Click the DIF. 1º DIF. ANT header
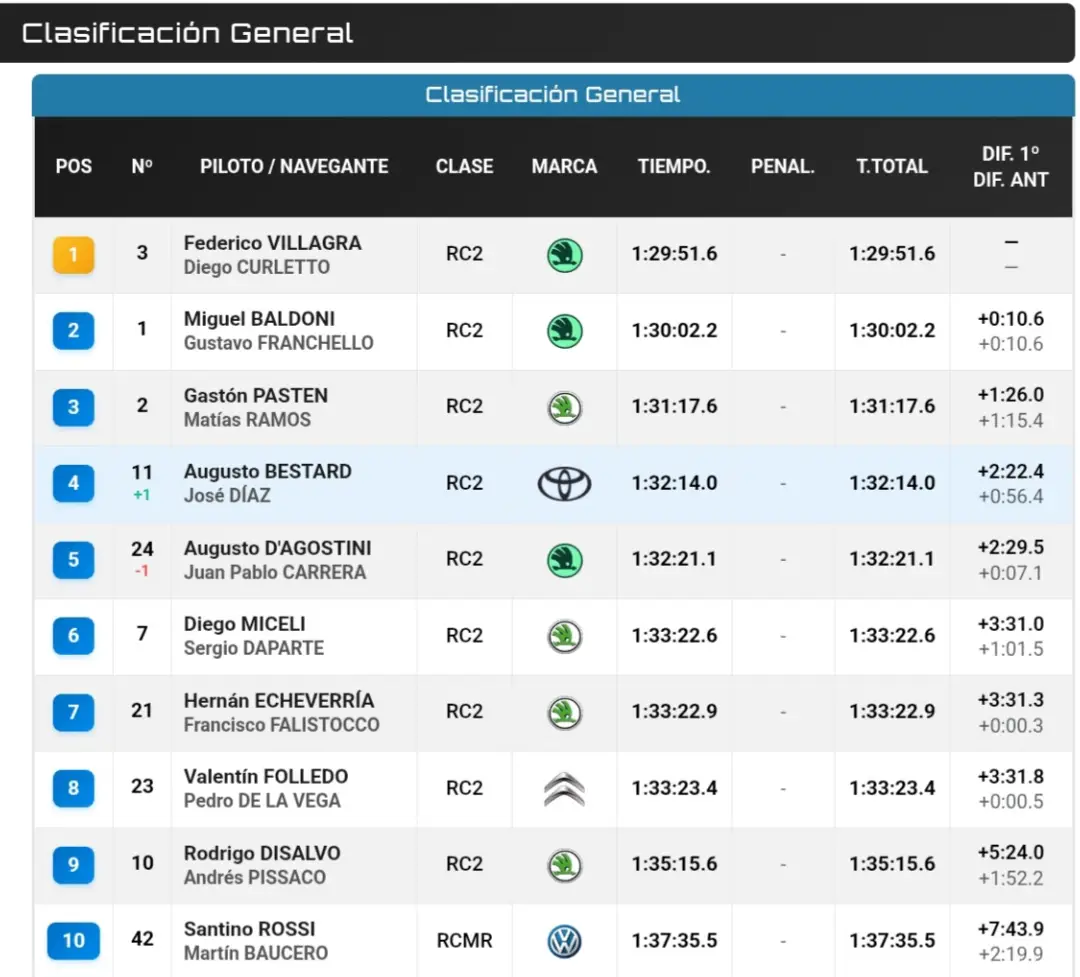Image resolution: width=1080 pixels, height=977 pixels. [1010, 166]
